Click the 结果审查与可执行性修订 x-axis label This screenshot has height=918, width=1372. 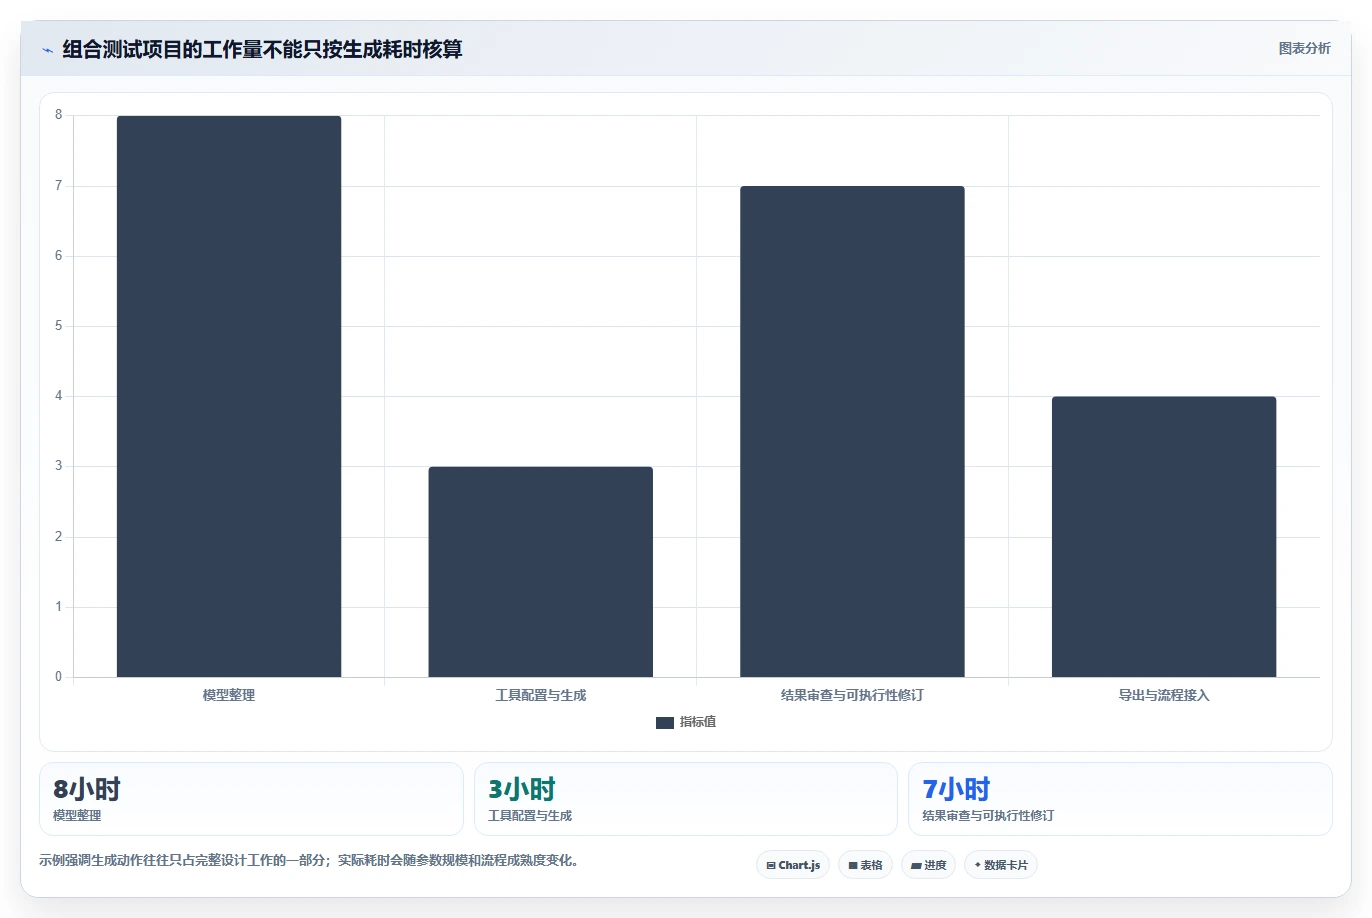tap(852, 695)
